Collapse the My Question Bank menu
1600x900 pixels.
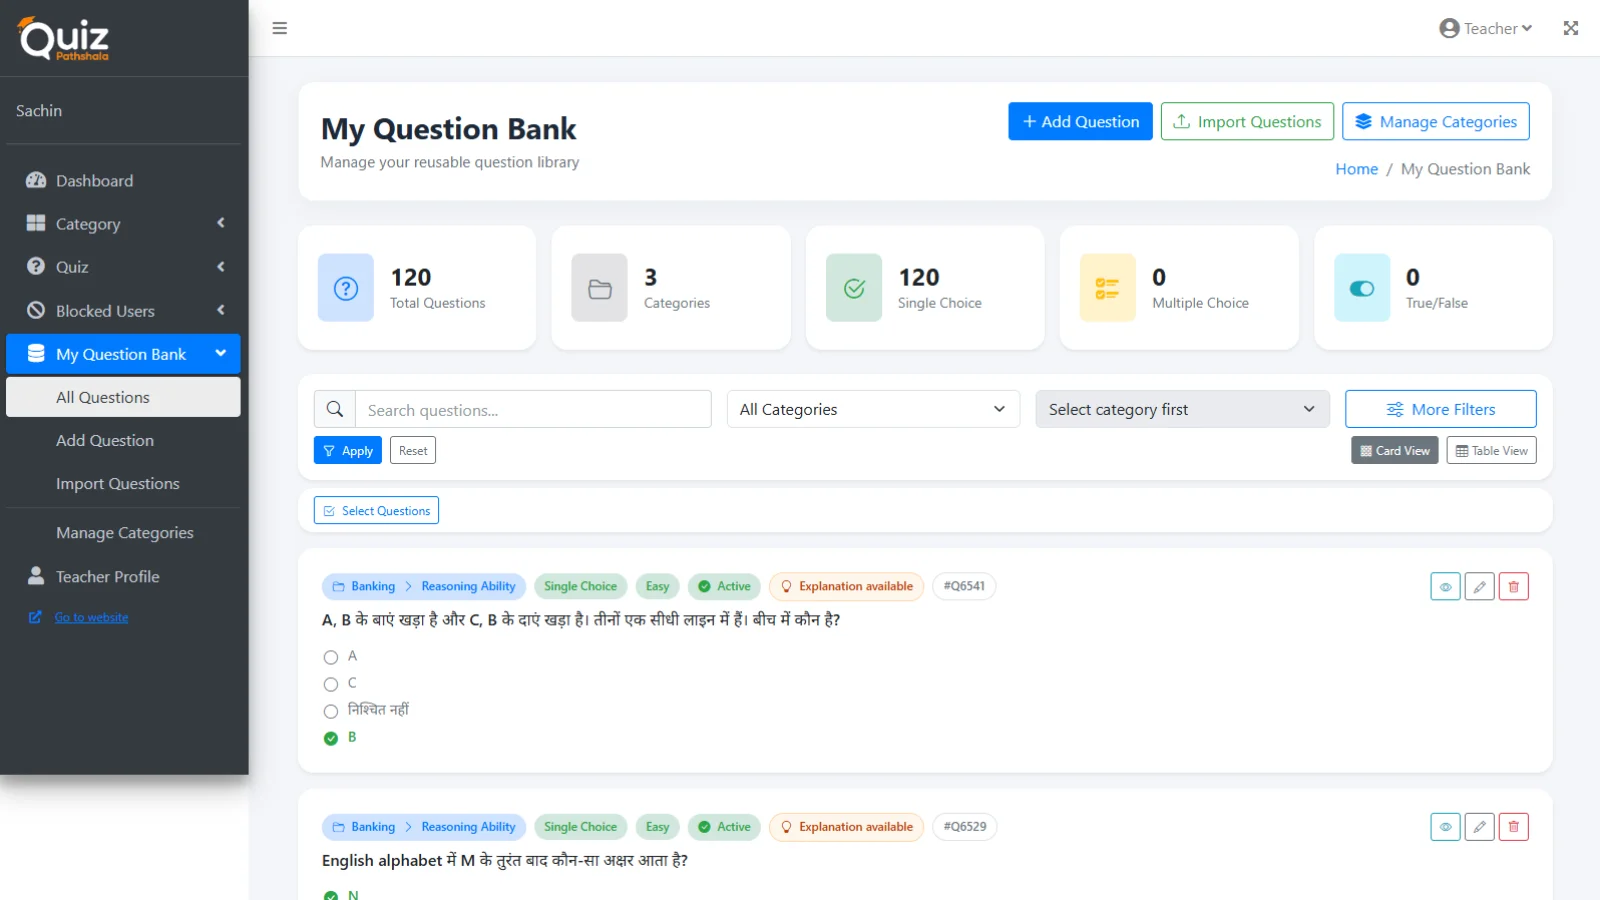coord(123,354)
